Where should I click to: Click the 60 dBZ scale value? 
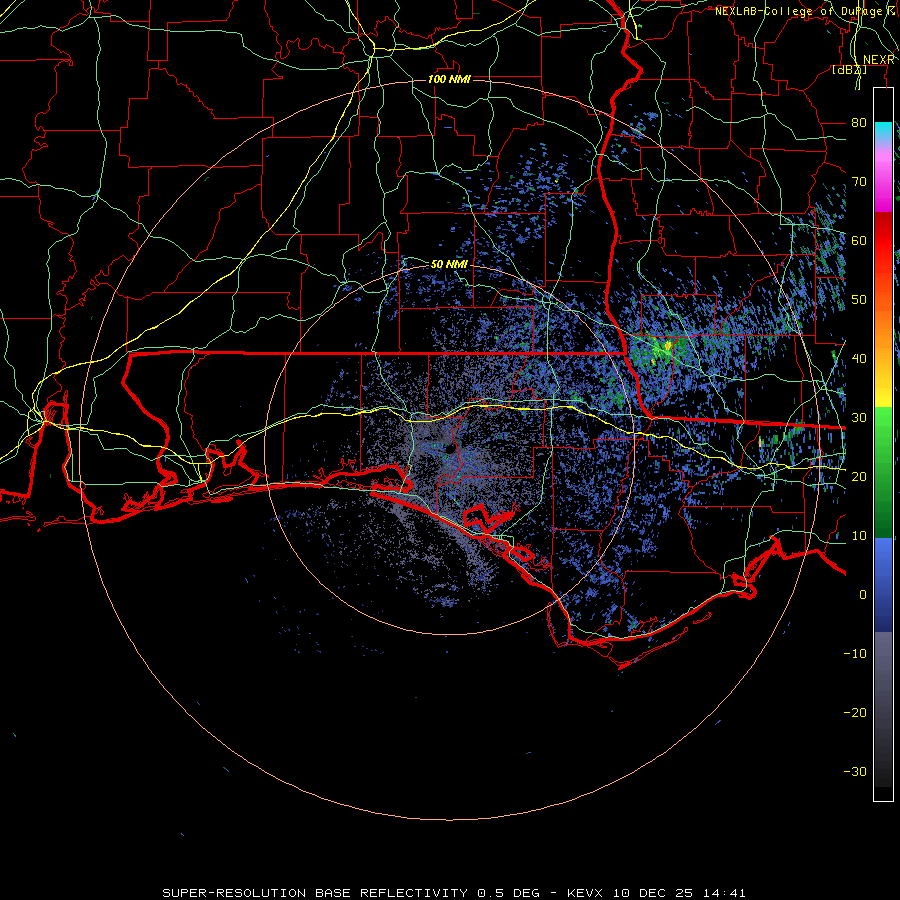[x=859, y=240]
